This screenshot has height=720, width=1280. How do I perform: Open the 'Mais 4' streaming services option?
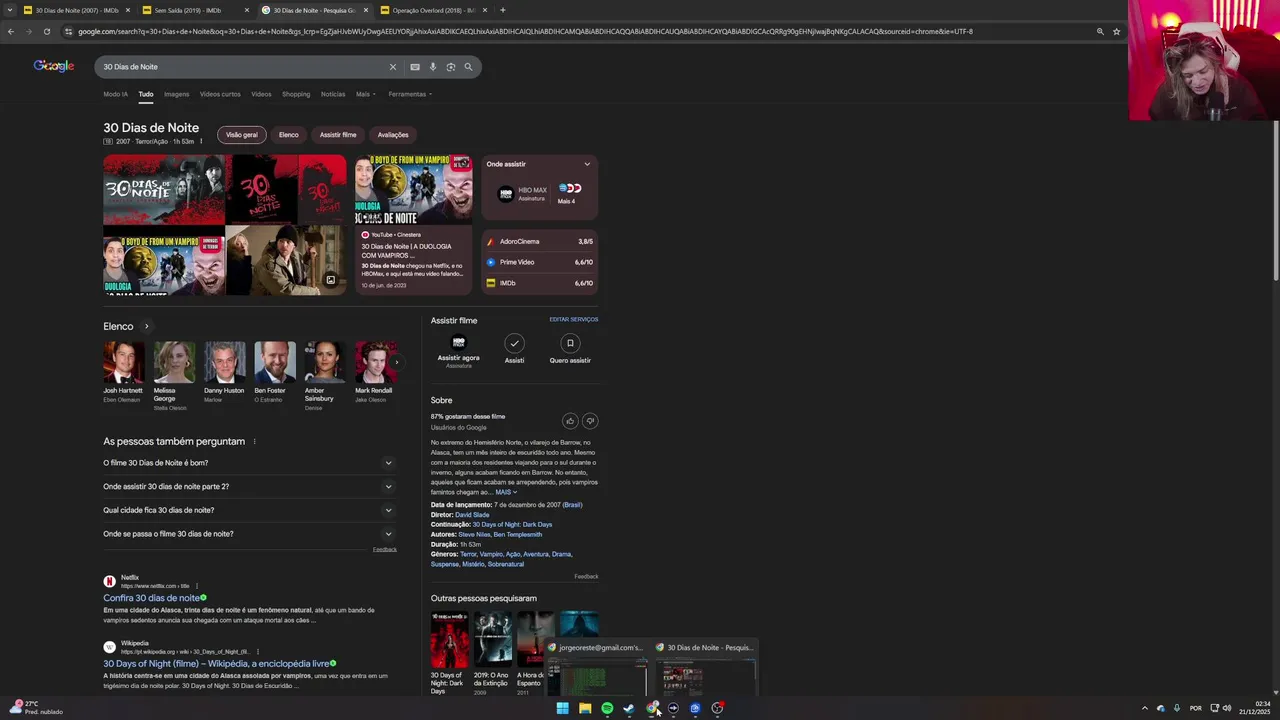pos(568,193)
